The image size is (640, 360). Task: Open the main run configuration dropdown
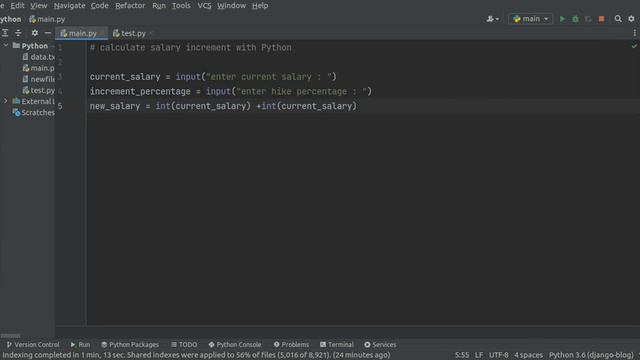coord(531,19)
